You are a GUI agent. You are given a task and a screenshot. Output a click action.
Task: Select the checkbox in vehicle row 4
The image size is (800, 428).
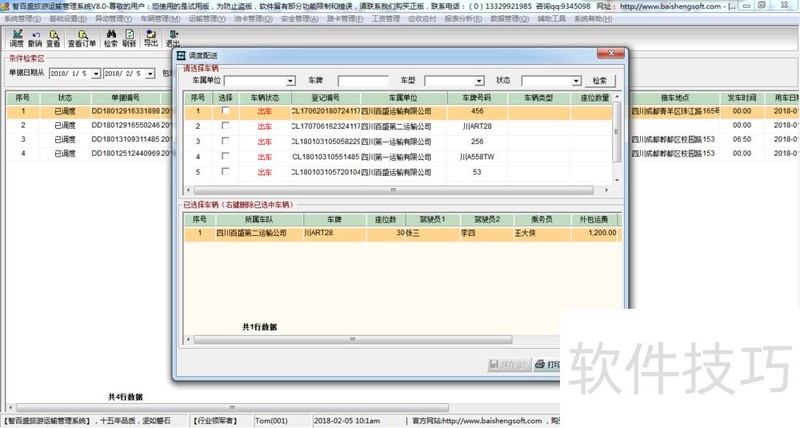coord(225,157)
